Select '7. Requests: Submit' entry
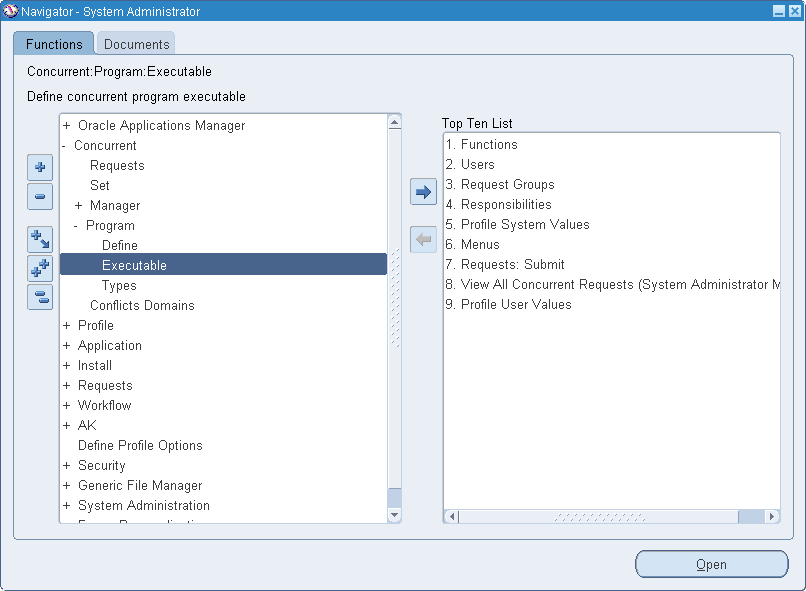The image size is (806, 591). pos(505,265)
